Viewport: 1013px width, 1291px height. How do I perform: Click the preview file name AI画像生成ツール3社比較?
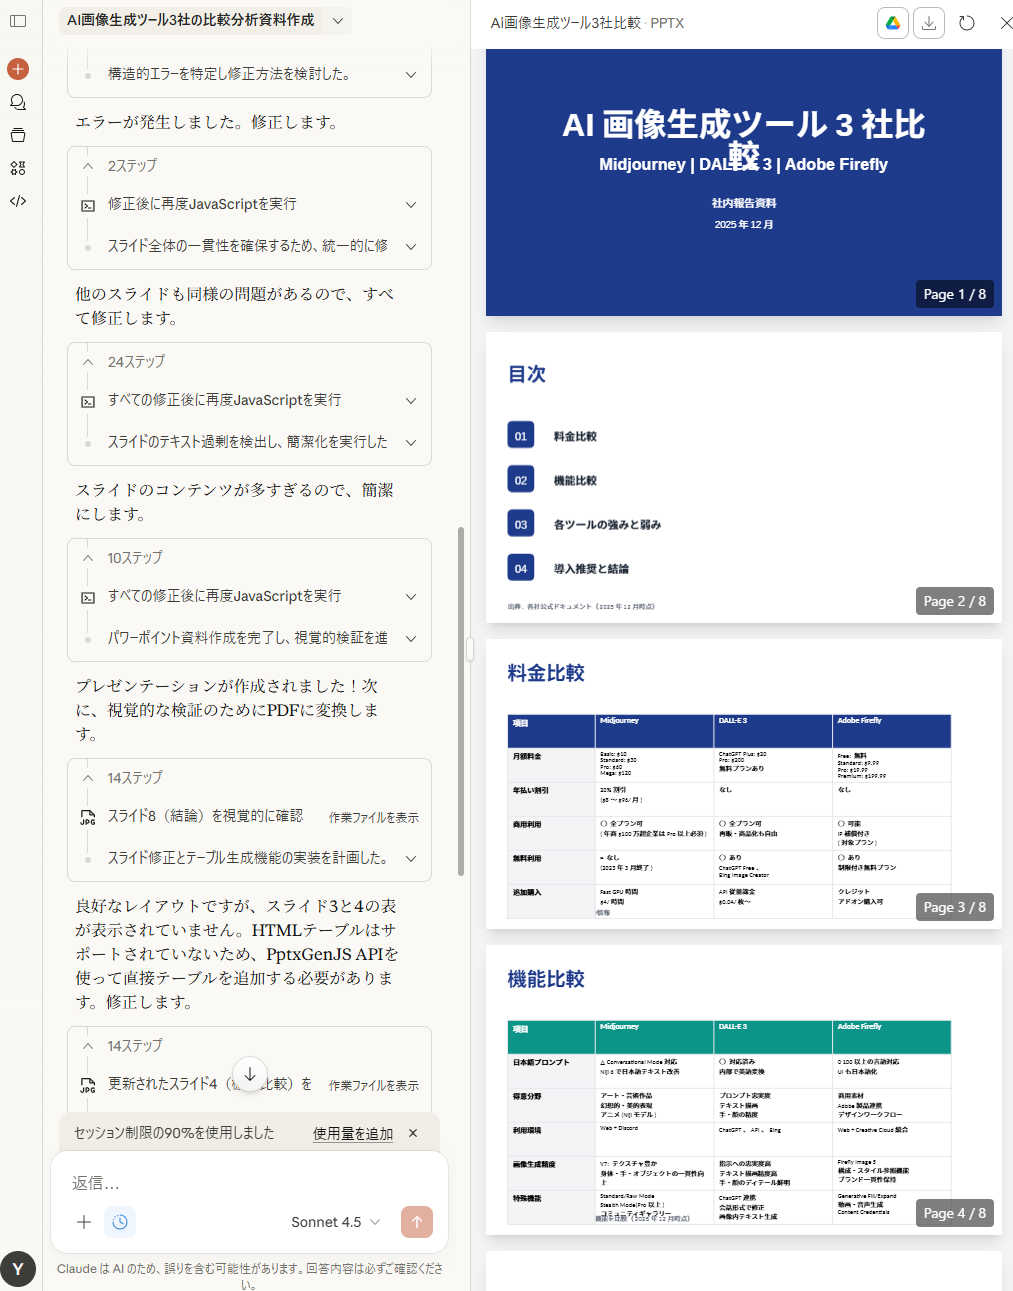pos(565,23)
